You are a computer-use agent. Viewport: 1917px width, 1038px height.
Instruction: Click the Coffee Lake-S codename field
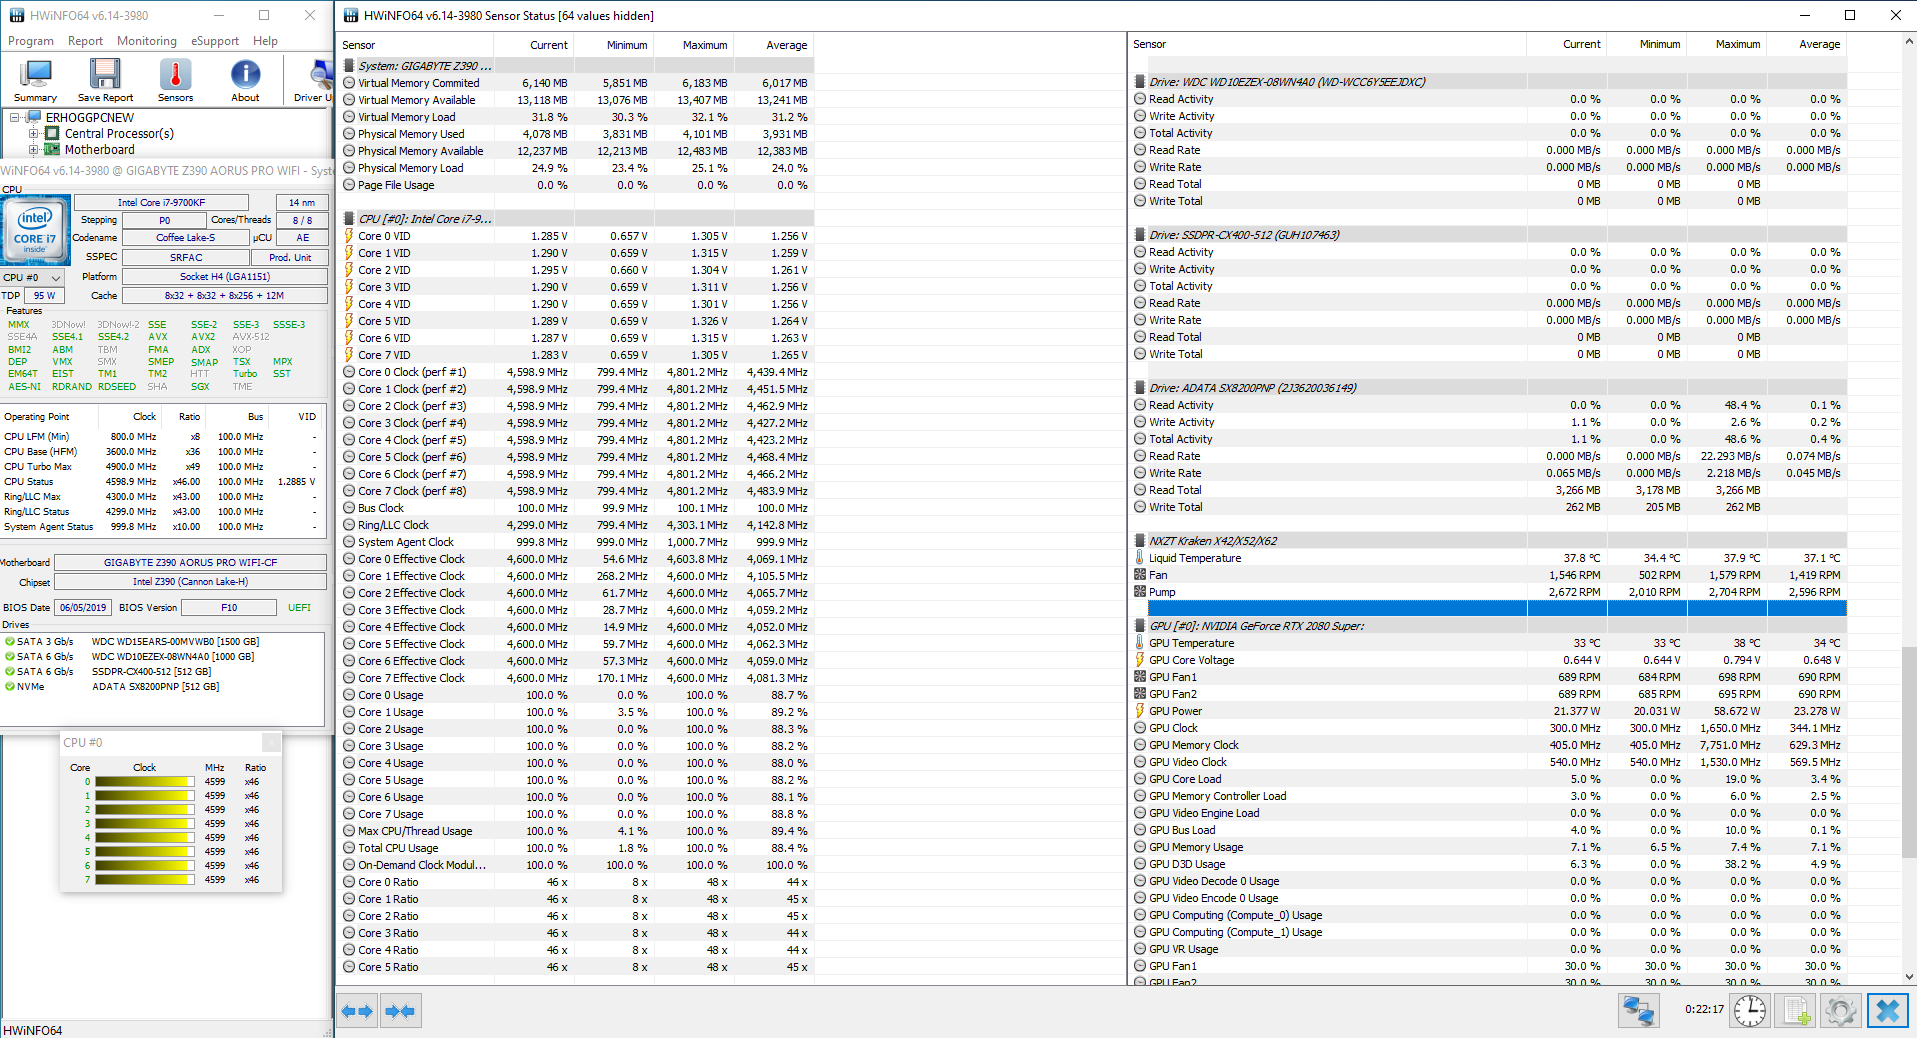pyautogui.click(x=185, y=238)
